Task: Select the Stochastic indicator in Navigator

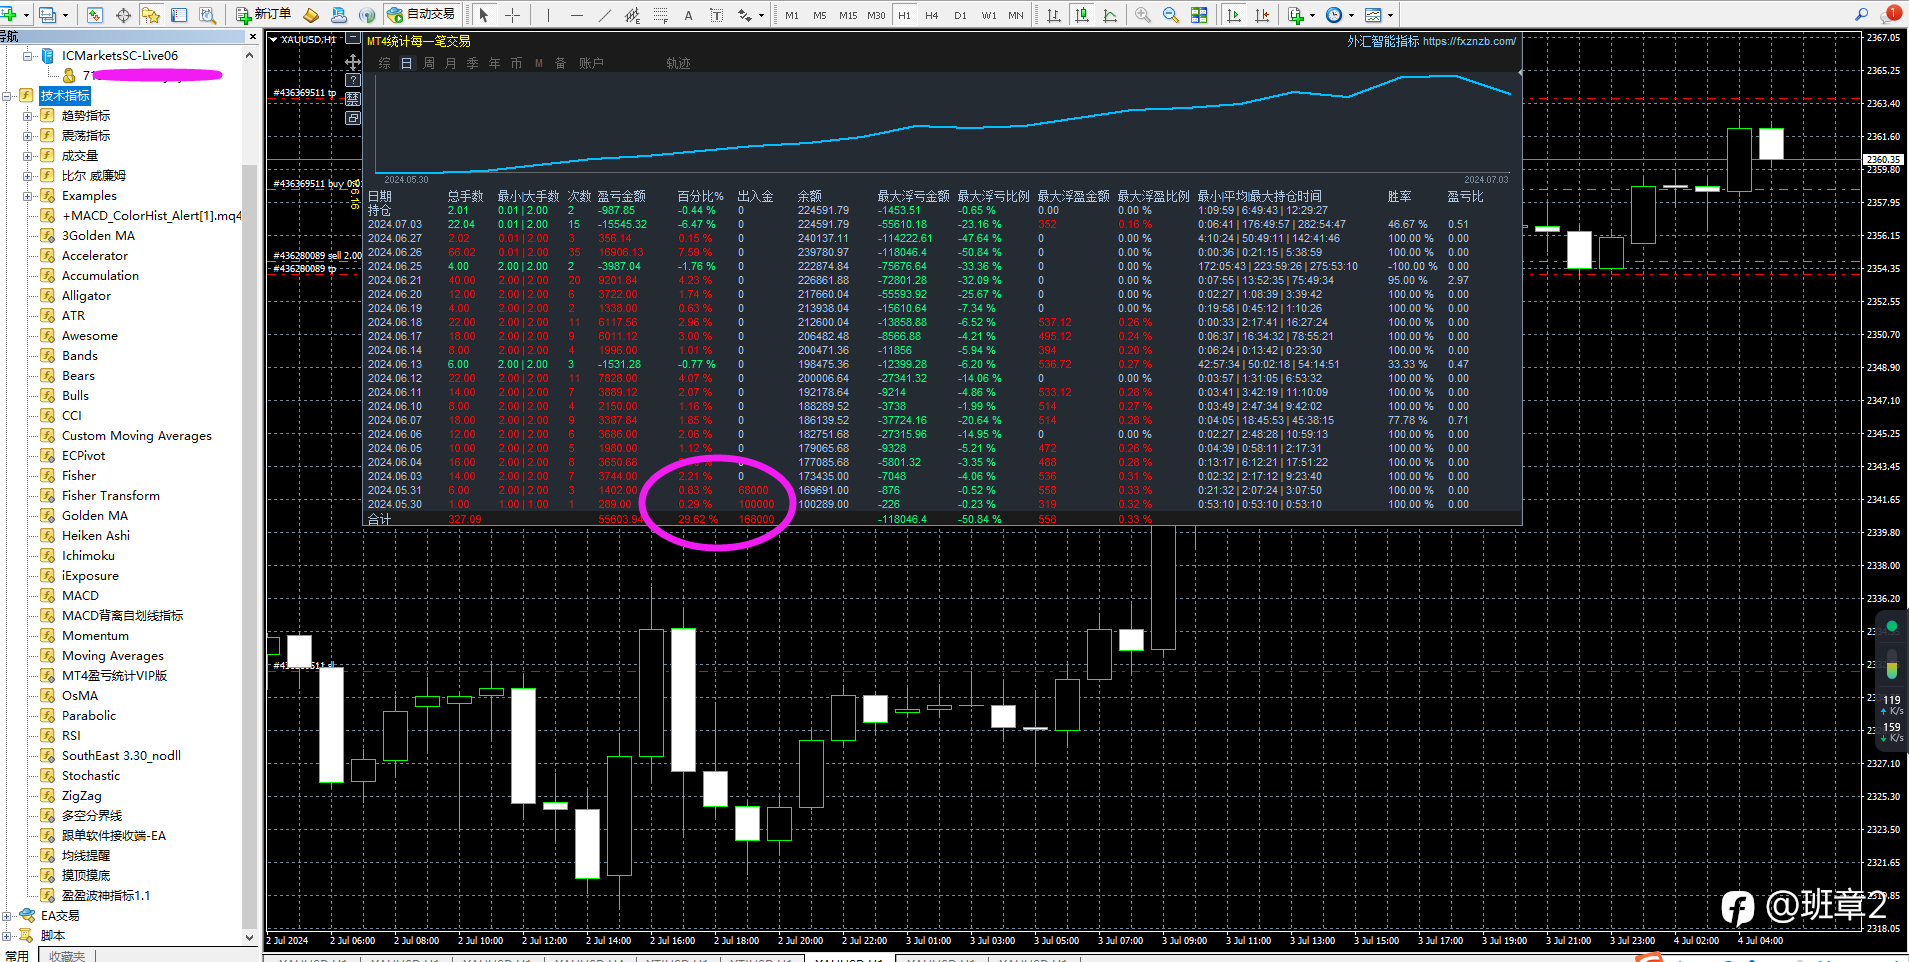Action: click(90, 776)
